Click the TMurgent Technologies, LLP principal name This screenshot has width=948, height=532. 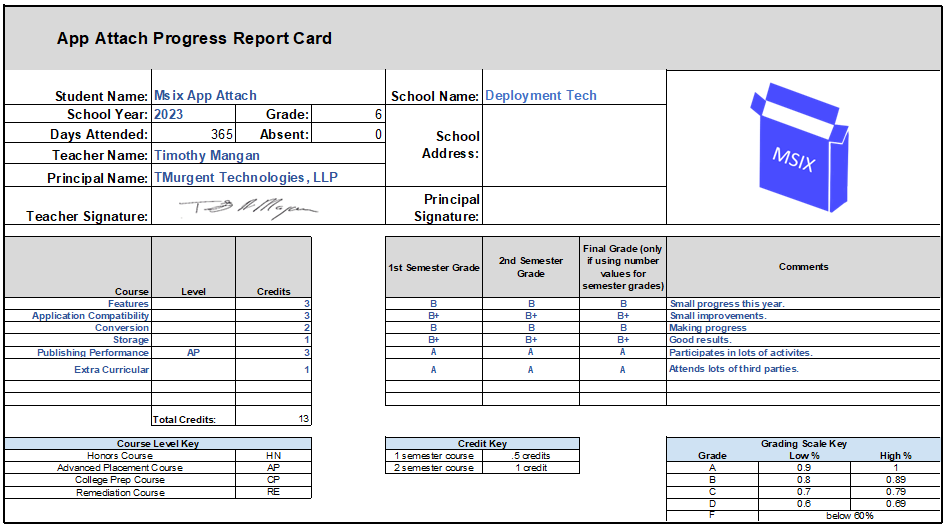point(246,177)
